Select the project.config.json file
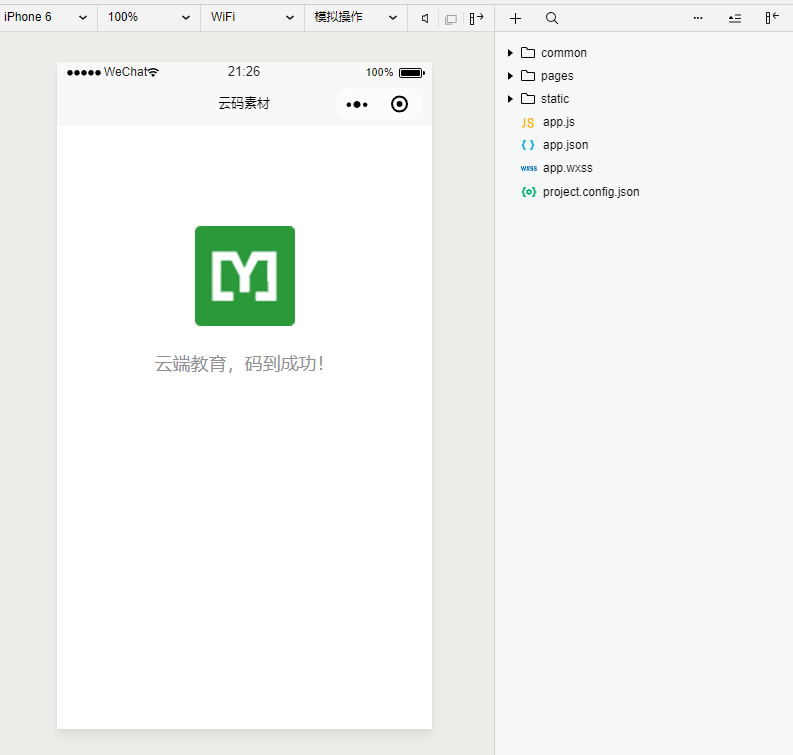The image size is (793, 755). click(590, 191)
